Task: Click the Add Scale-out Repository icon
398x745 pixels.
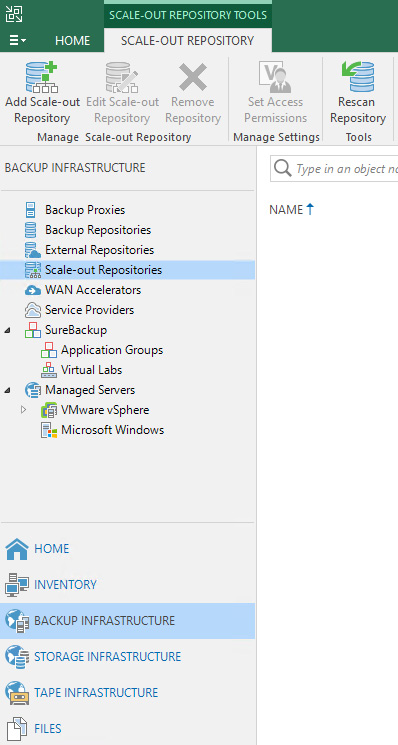Action: pyautogui.click(x=41, y=77)
